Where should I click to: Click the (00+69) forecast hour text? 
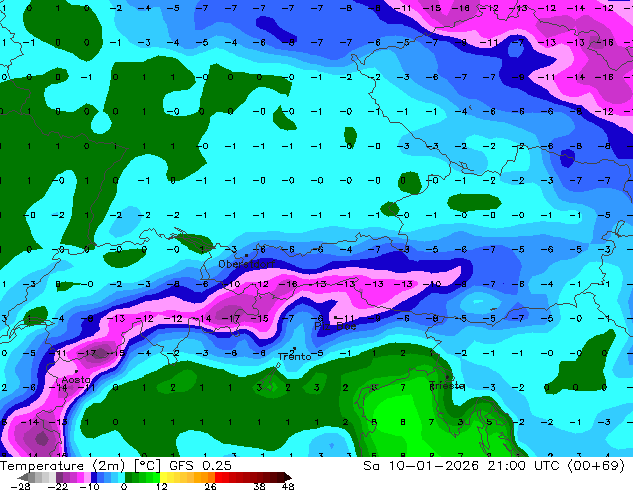click(596, 466)
